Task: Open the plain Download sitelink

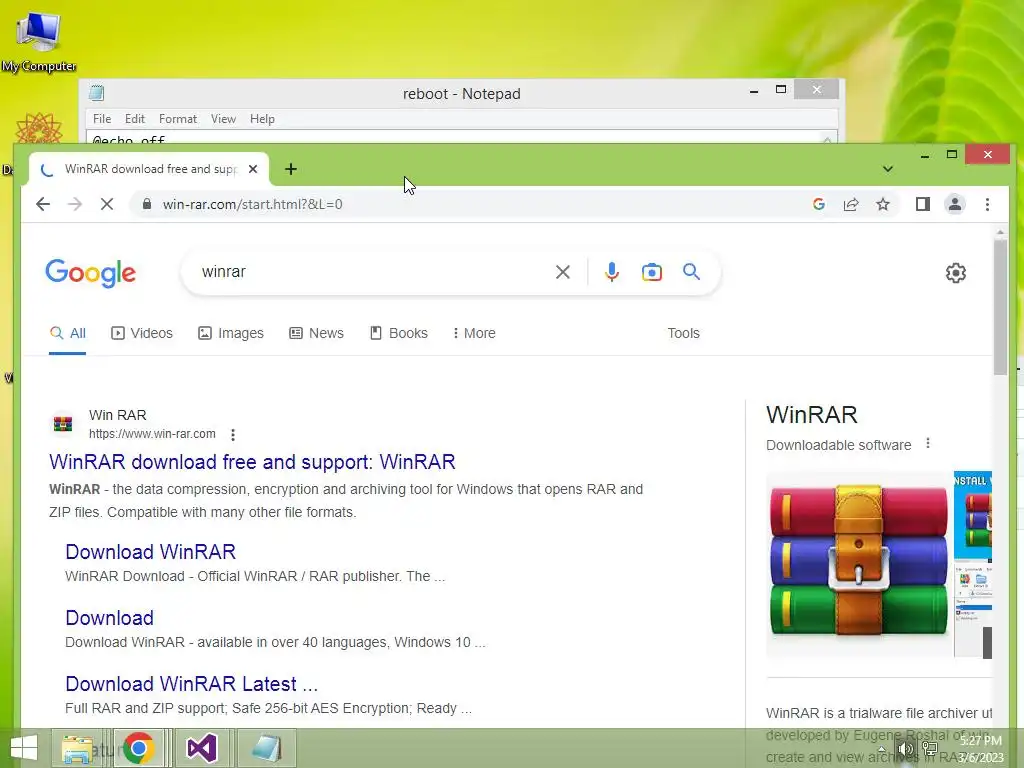Action: (110, 618)
